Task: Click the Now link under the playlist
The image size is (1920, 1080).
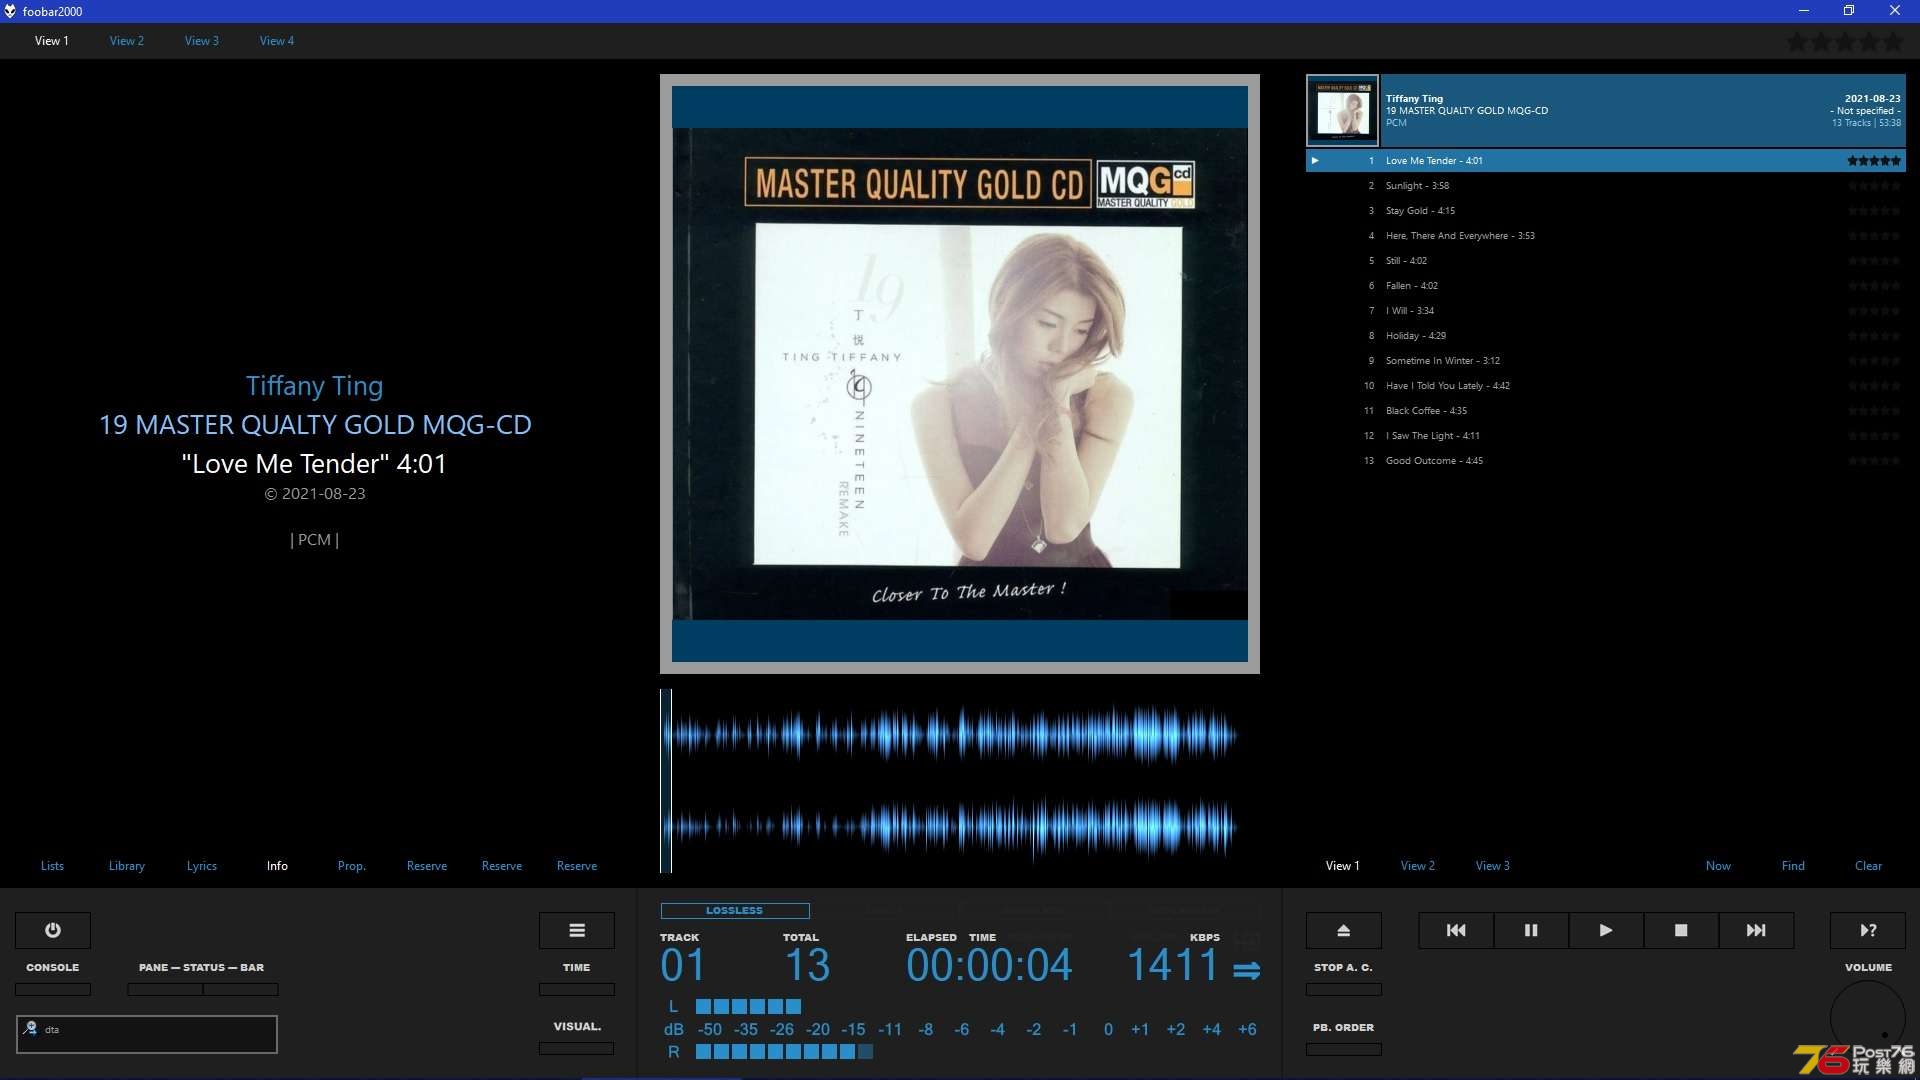Action: click(x=1718, y=866)
